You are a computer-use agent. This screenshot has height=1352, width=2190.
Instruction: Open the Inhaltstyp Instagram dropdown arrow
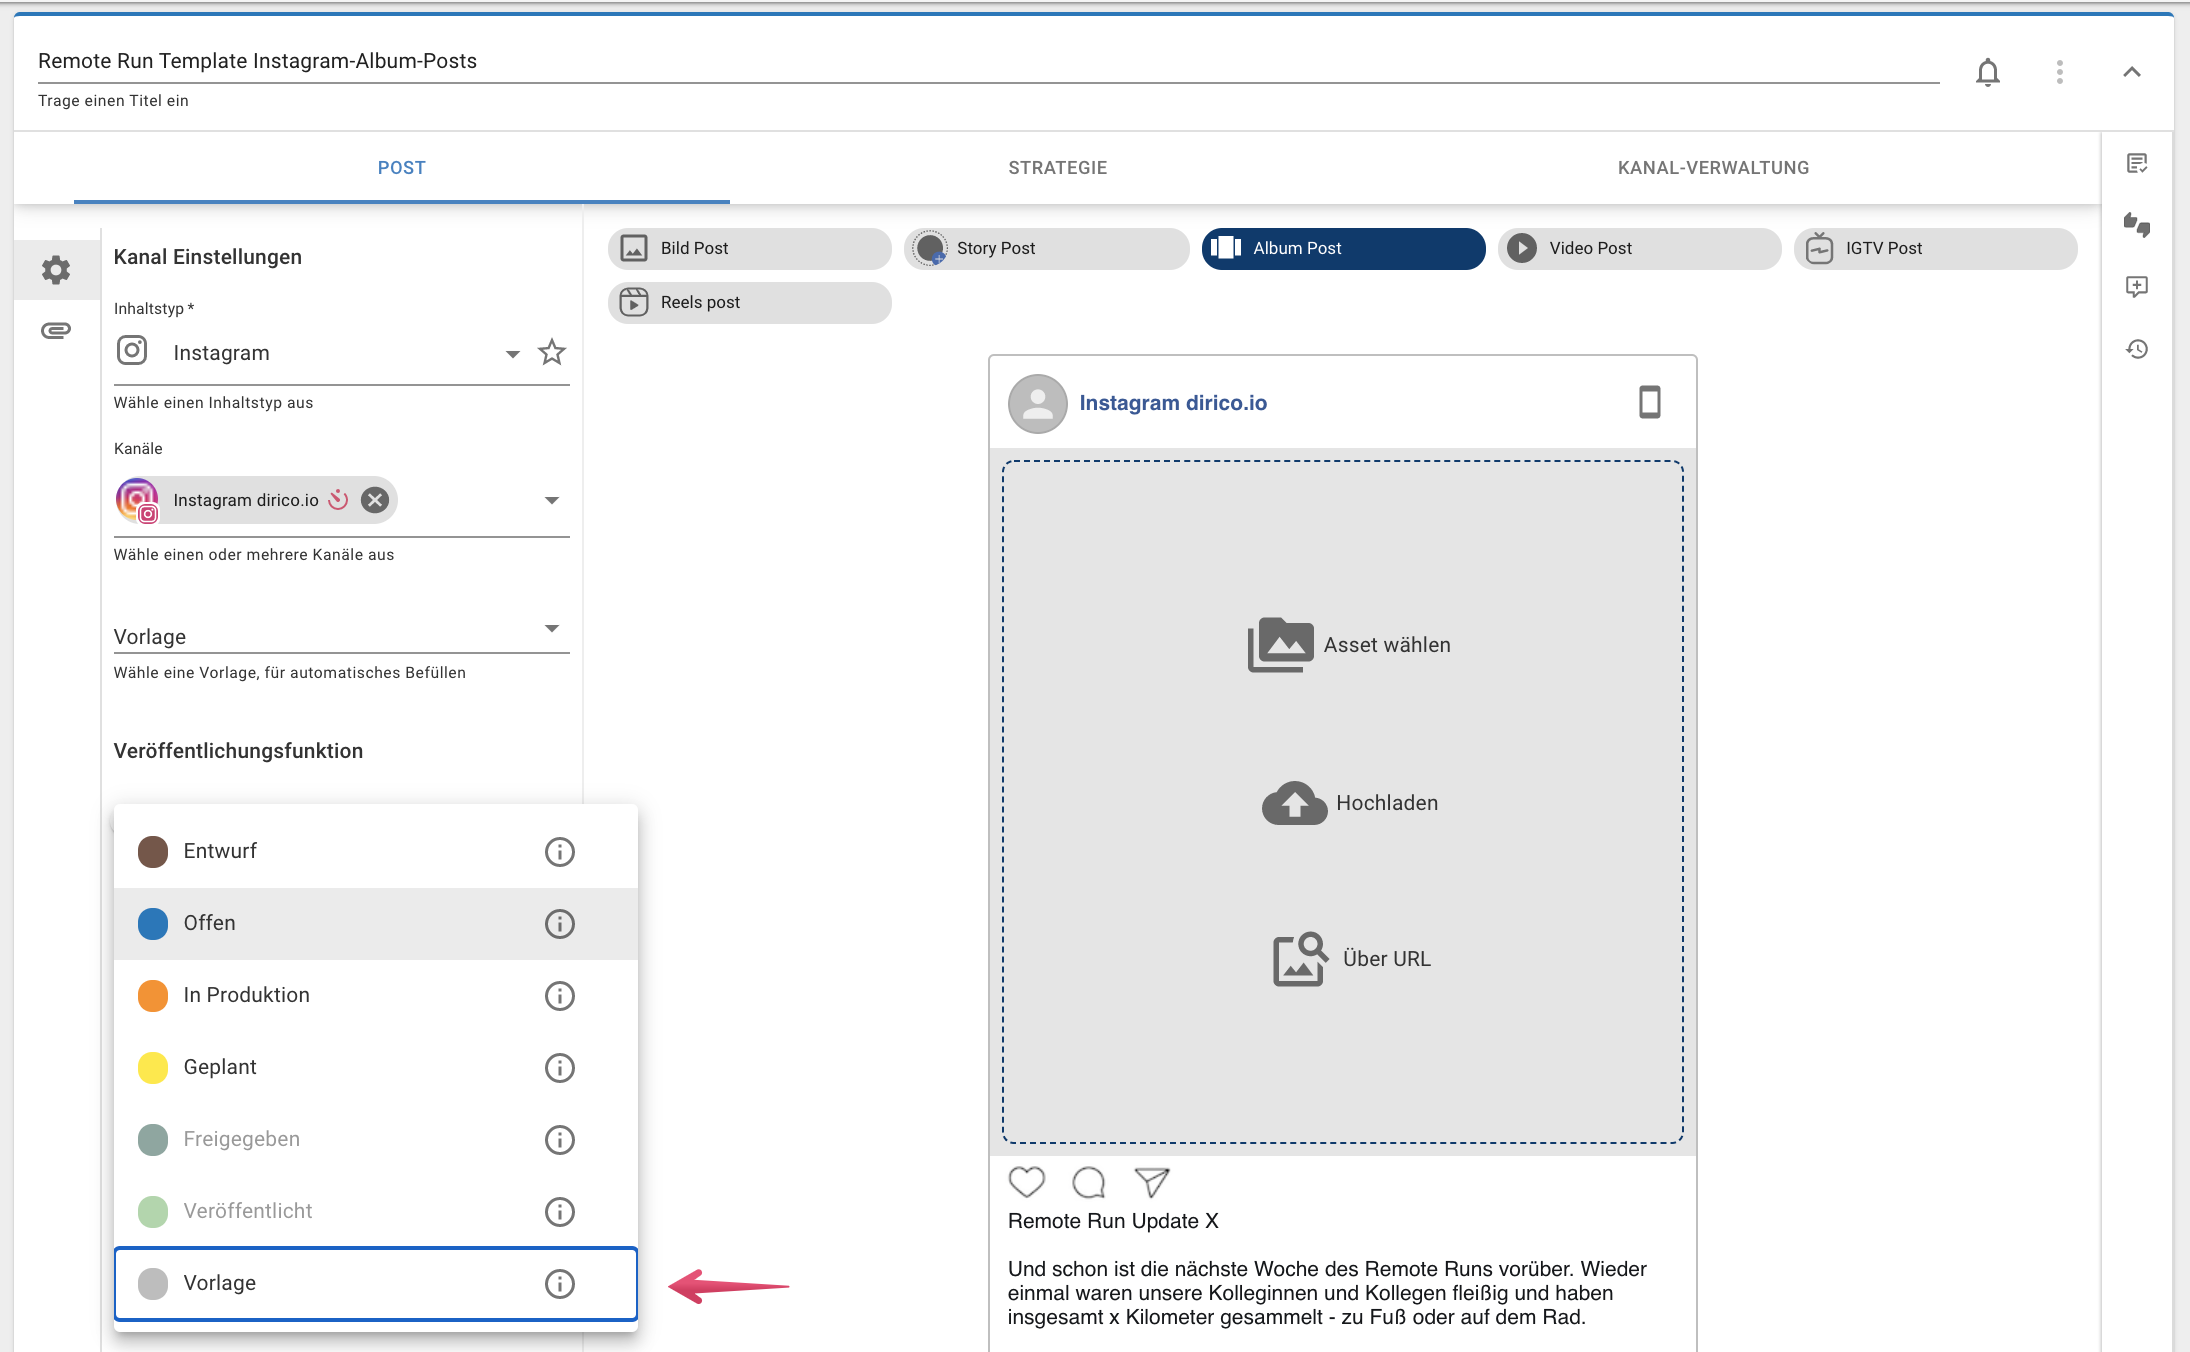coord(512,354)
